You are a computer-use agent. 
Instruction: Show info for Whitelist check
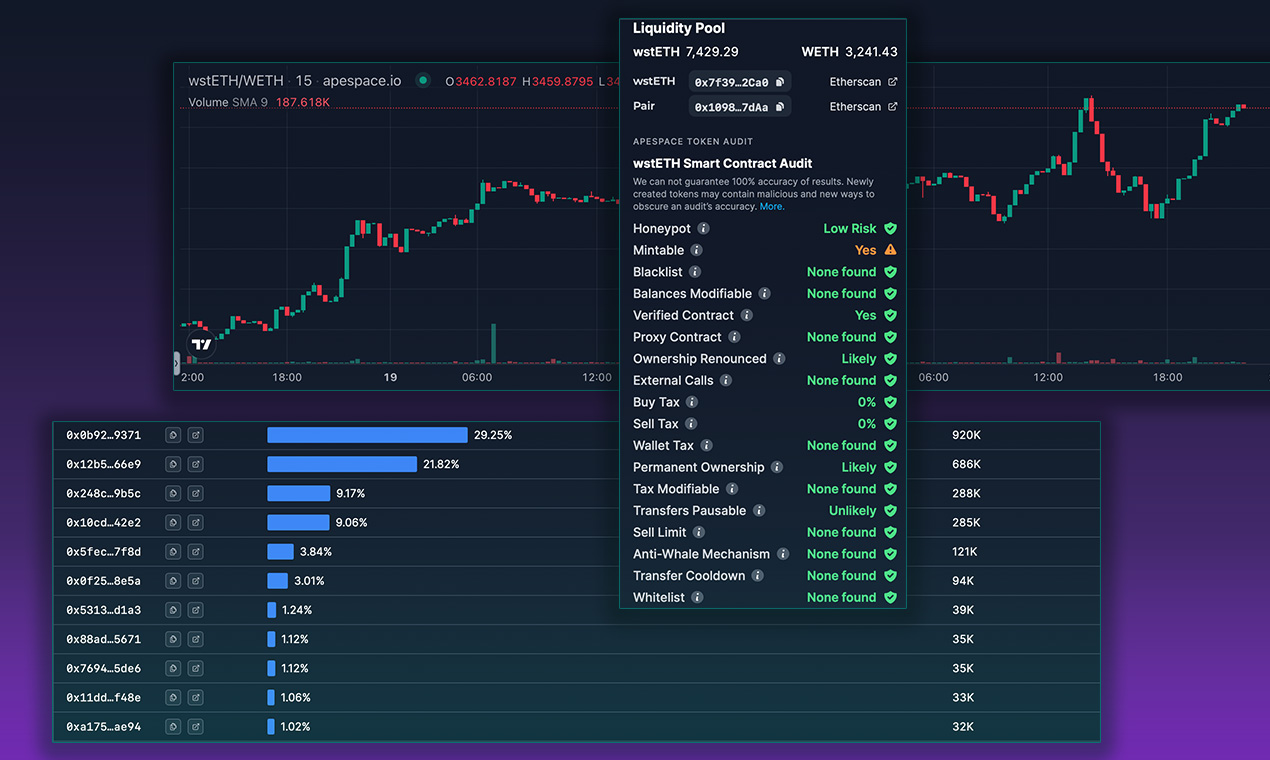697,598
